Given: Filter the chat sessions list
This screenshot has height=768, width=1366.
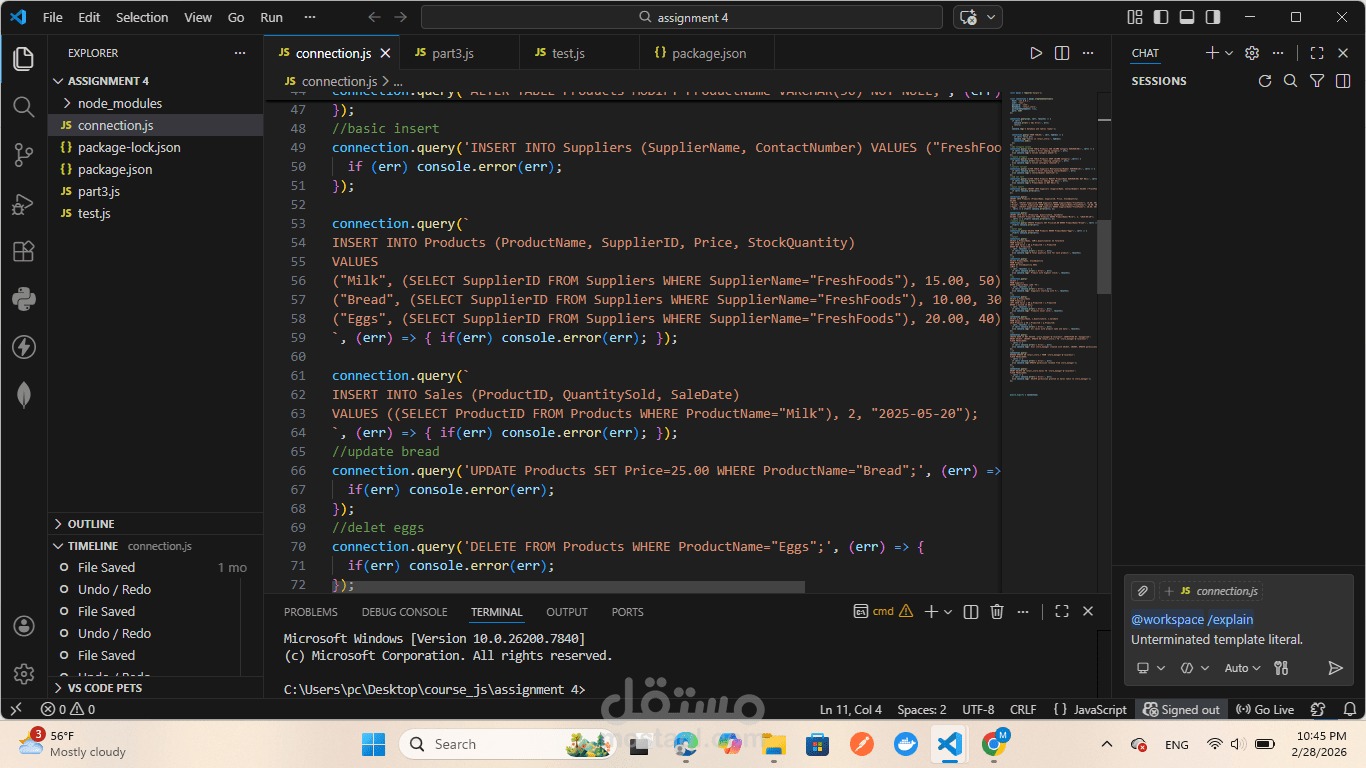Looking at the screenshot, I should [1317, 81].
